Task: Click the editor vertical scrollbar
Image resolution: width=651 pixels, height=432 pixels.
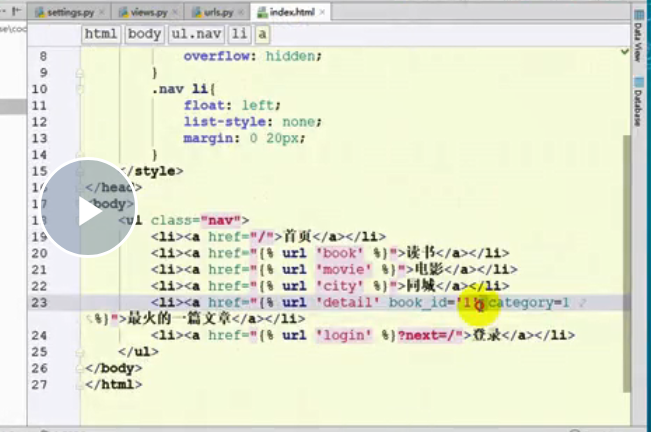Action: 627,263
